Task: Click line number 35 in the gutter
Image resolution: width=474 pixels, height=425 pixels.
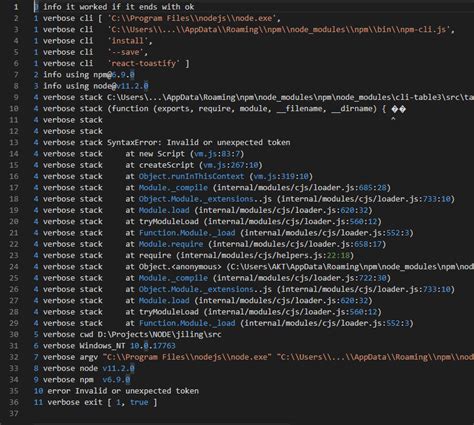Action: 14,391
